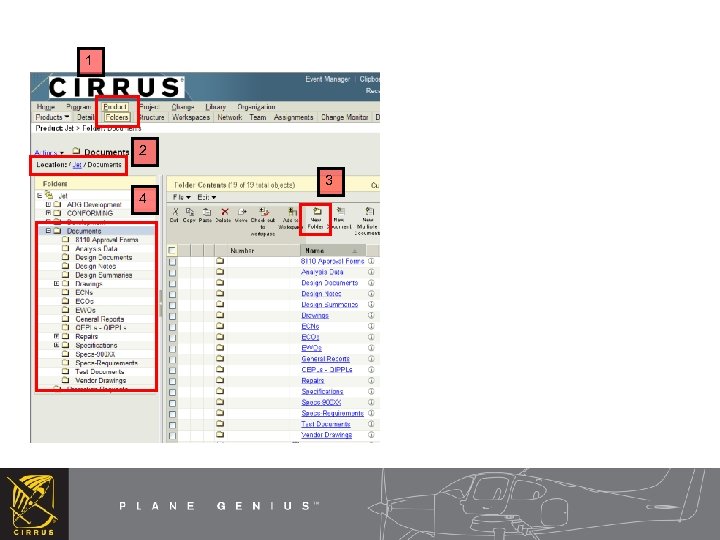The image size is (720, 540).
Task: Check the box for 8110 Approval Forms row
Action: [x=172, y=262]
